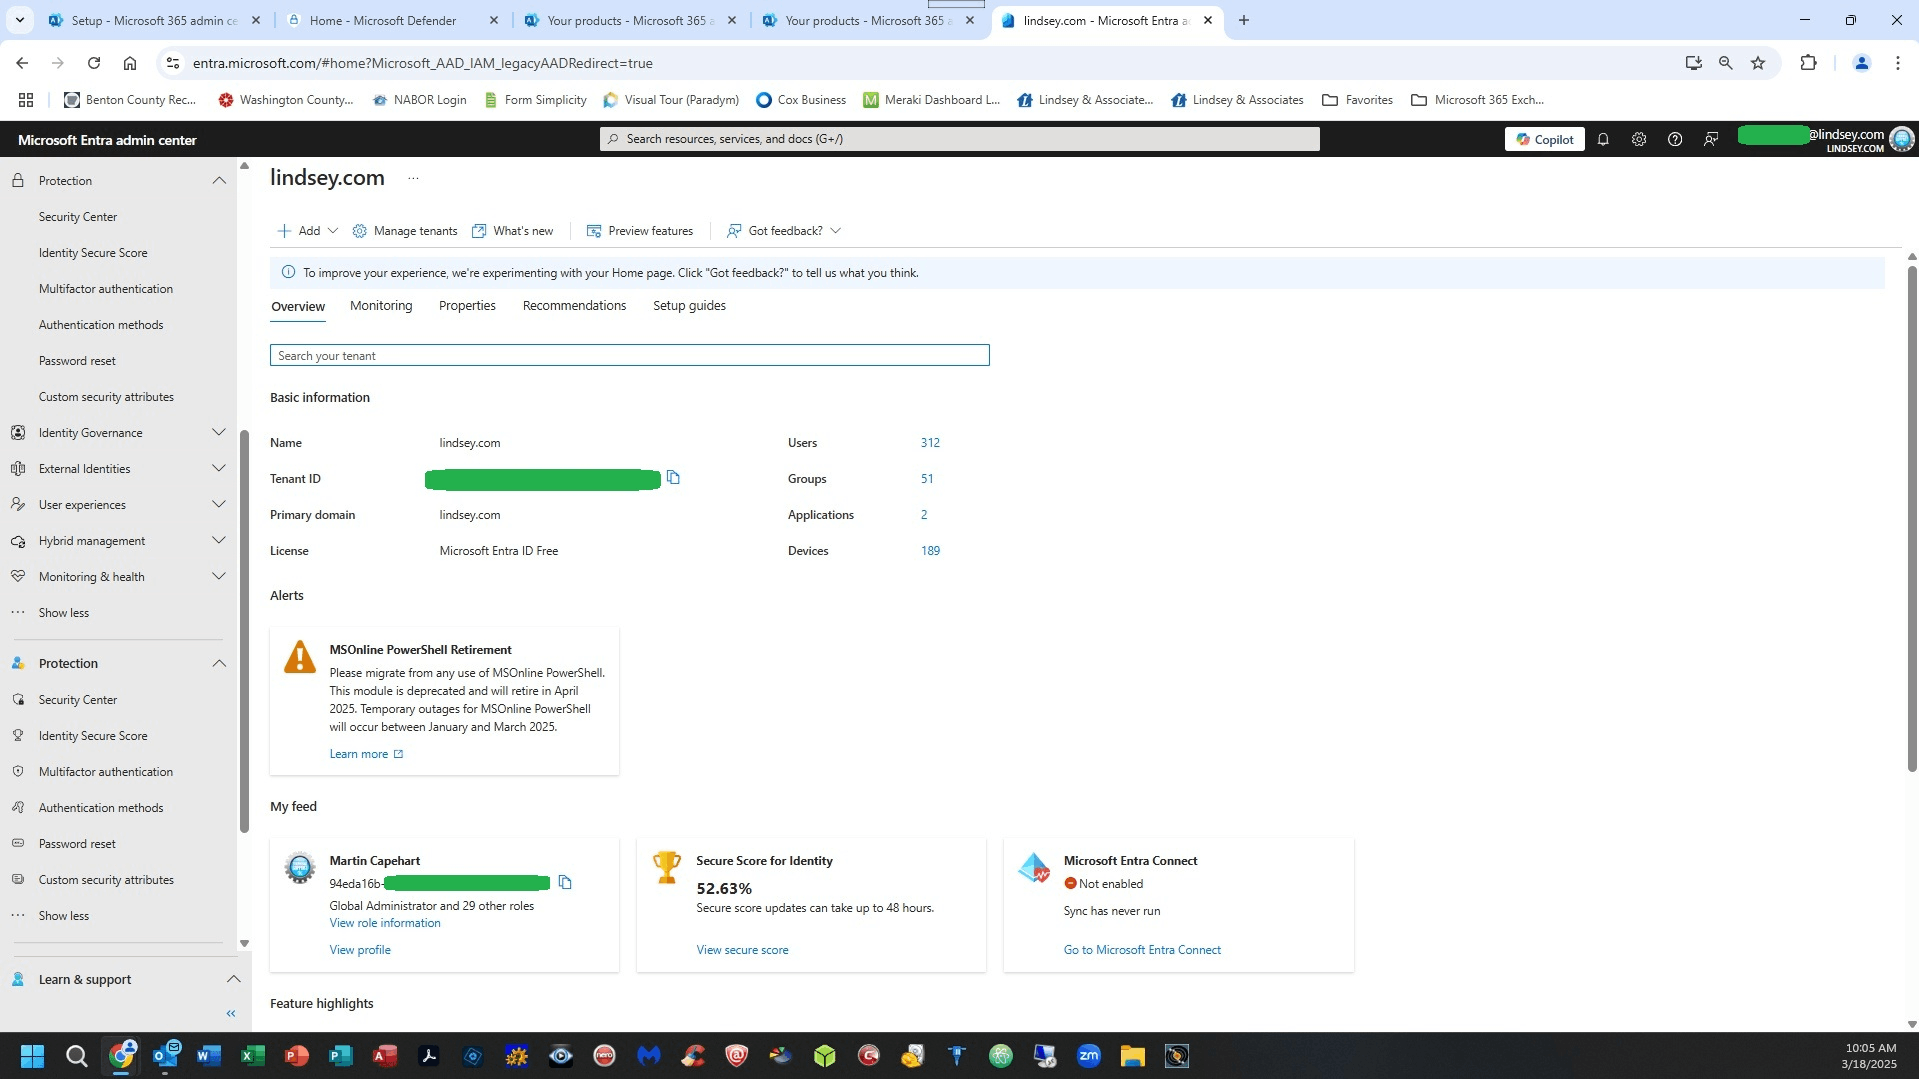This screenshot has width=1919, height=1079.
Task: Click View secure score link
Action: pyautogui.click(x=742, y=950)
